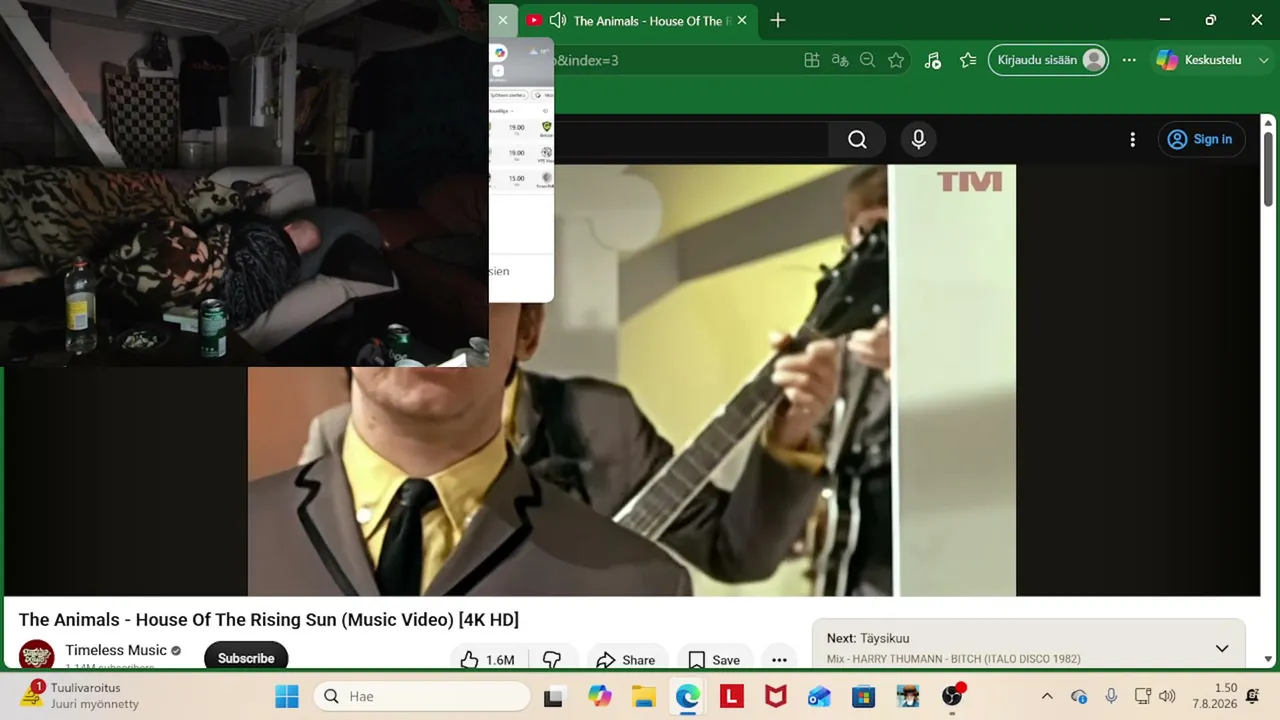Image resolution: width=1280 pixels, height=720 pixels.
Task: Launch Copilot from the taskbar
Action: pyautogui.click(x=600, y=696)
